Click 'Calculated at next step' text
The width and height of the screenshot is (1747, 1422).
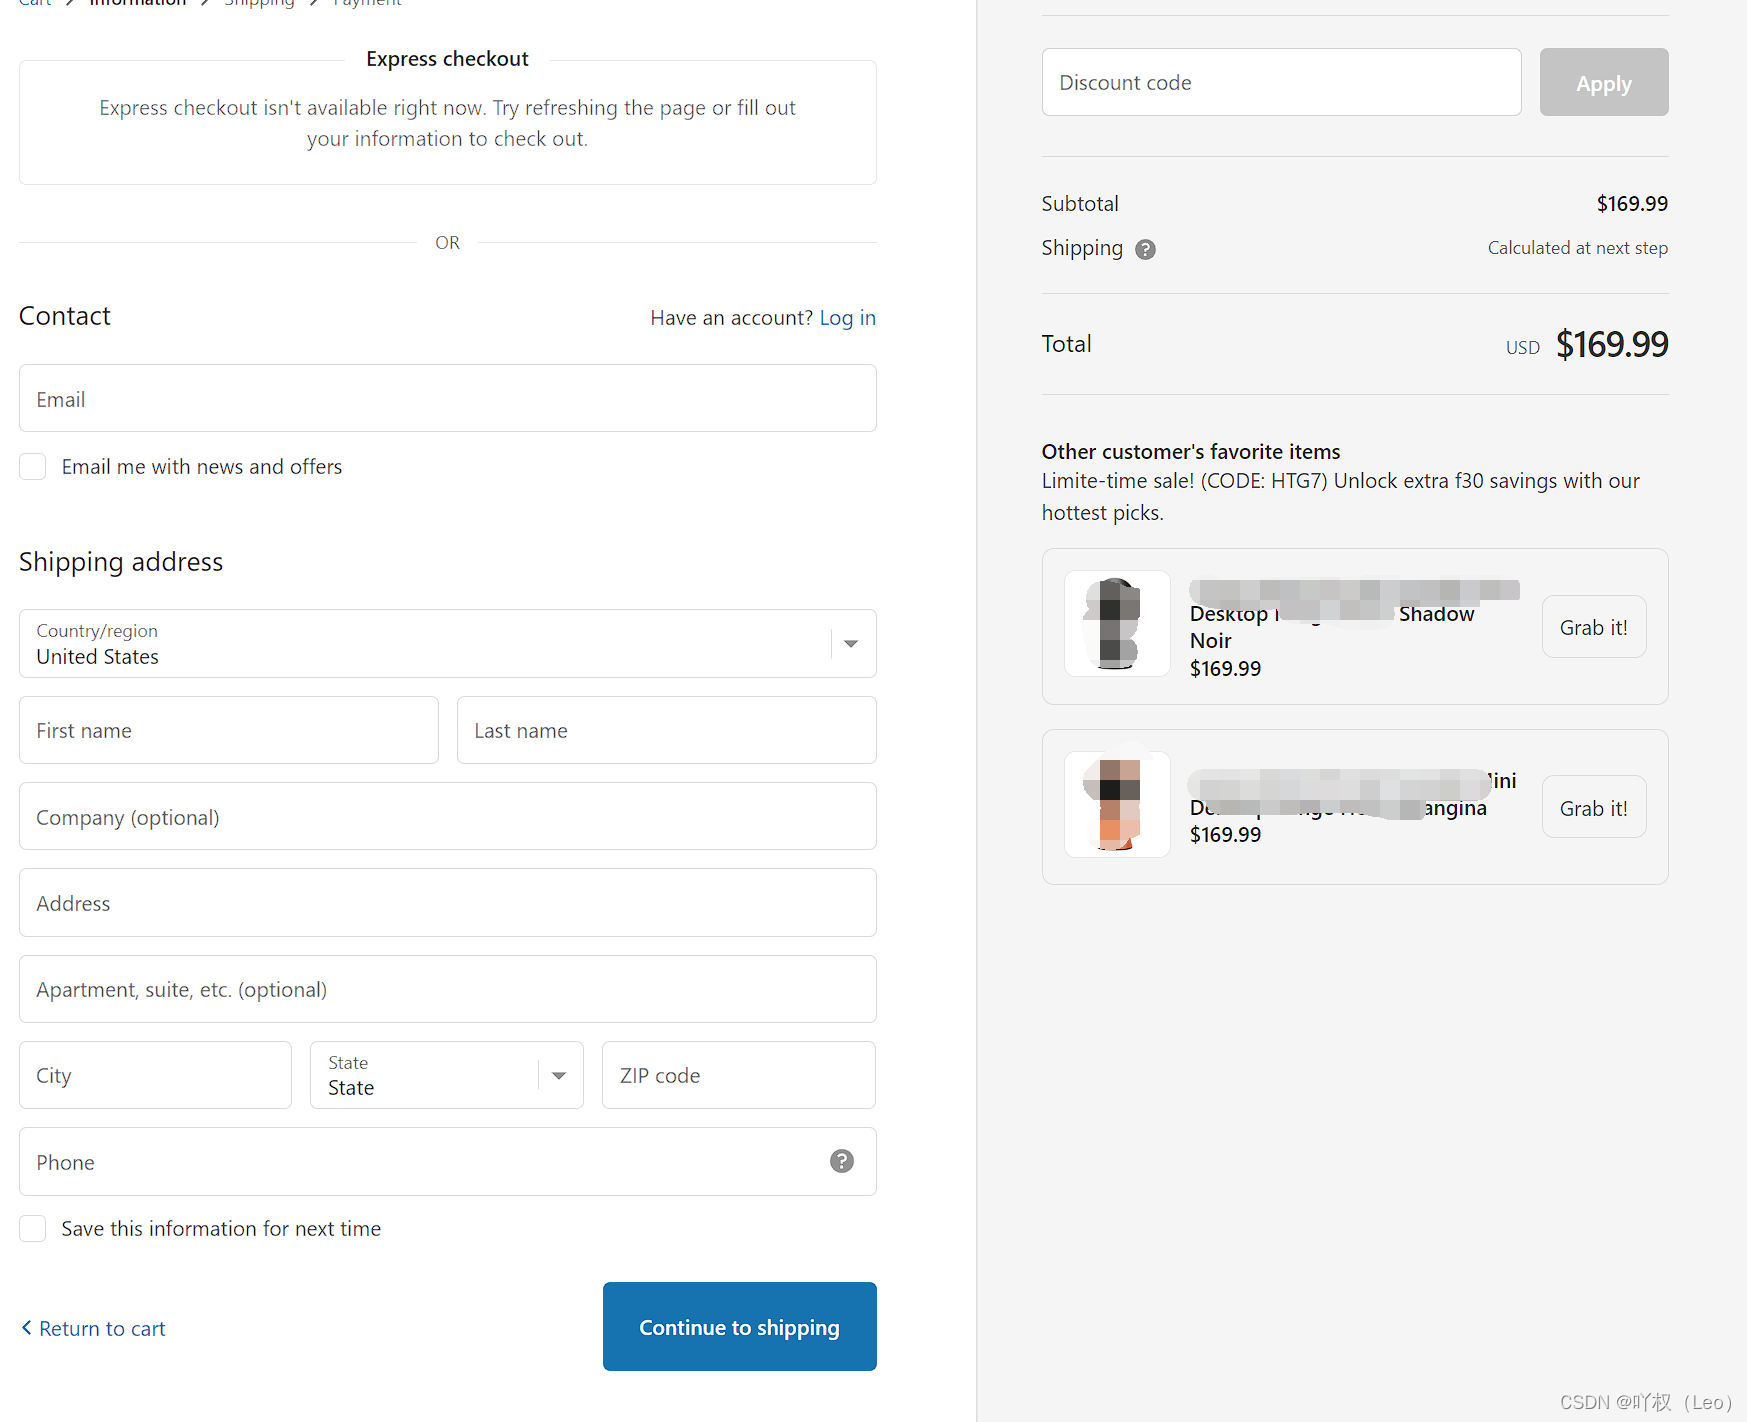click(x=1577, y=248)
